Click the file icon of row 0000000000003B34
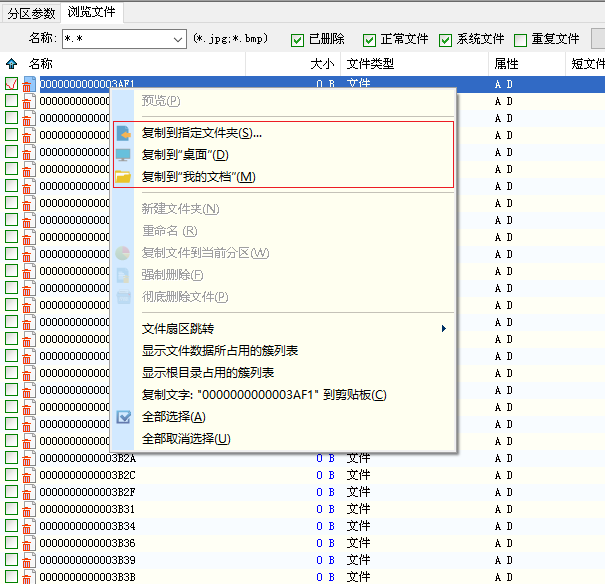 coord(29,526)
